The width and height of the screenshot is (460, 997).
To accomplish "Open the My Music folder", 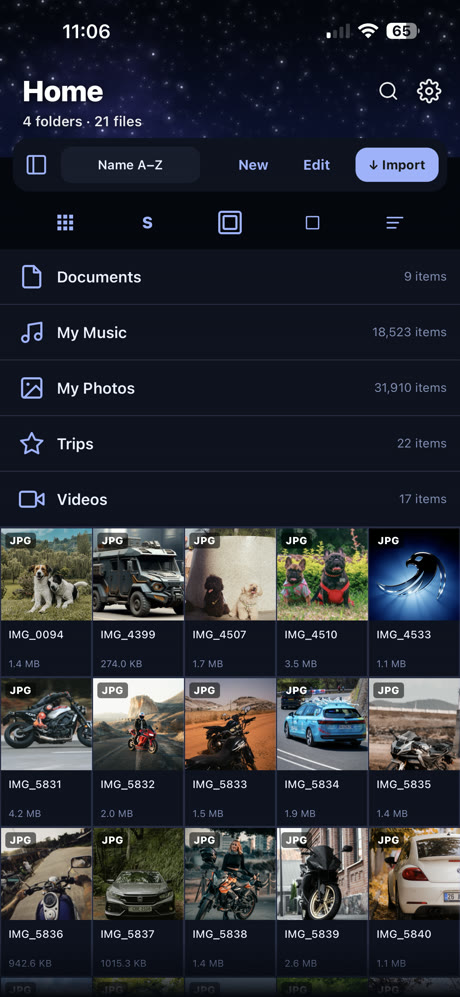I will pos(230,333).
